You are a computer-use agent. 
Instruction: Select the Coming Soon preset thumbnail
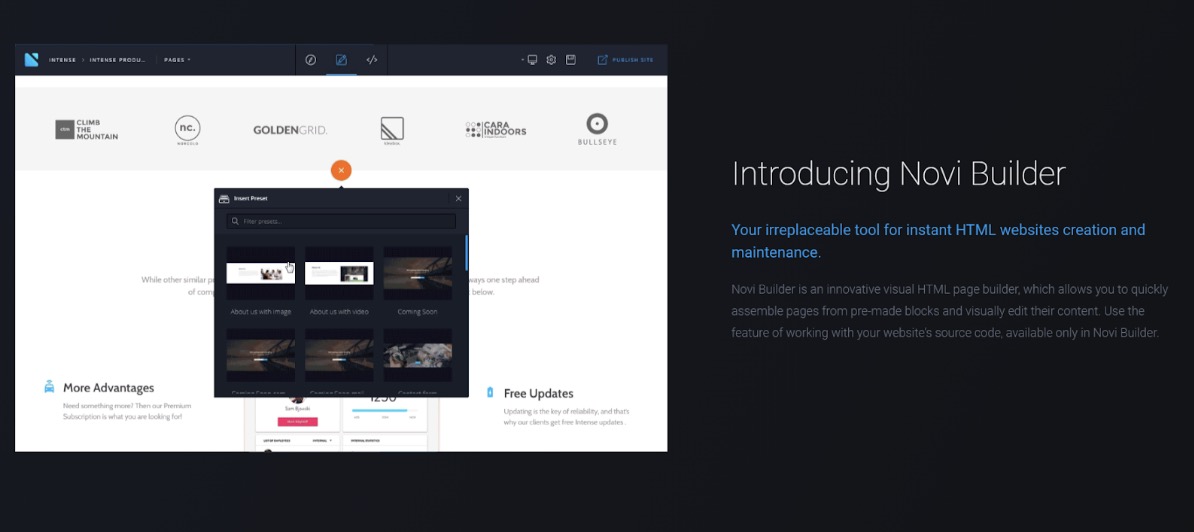pos(417,272)
